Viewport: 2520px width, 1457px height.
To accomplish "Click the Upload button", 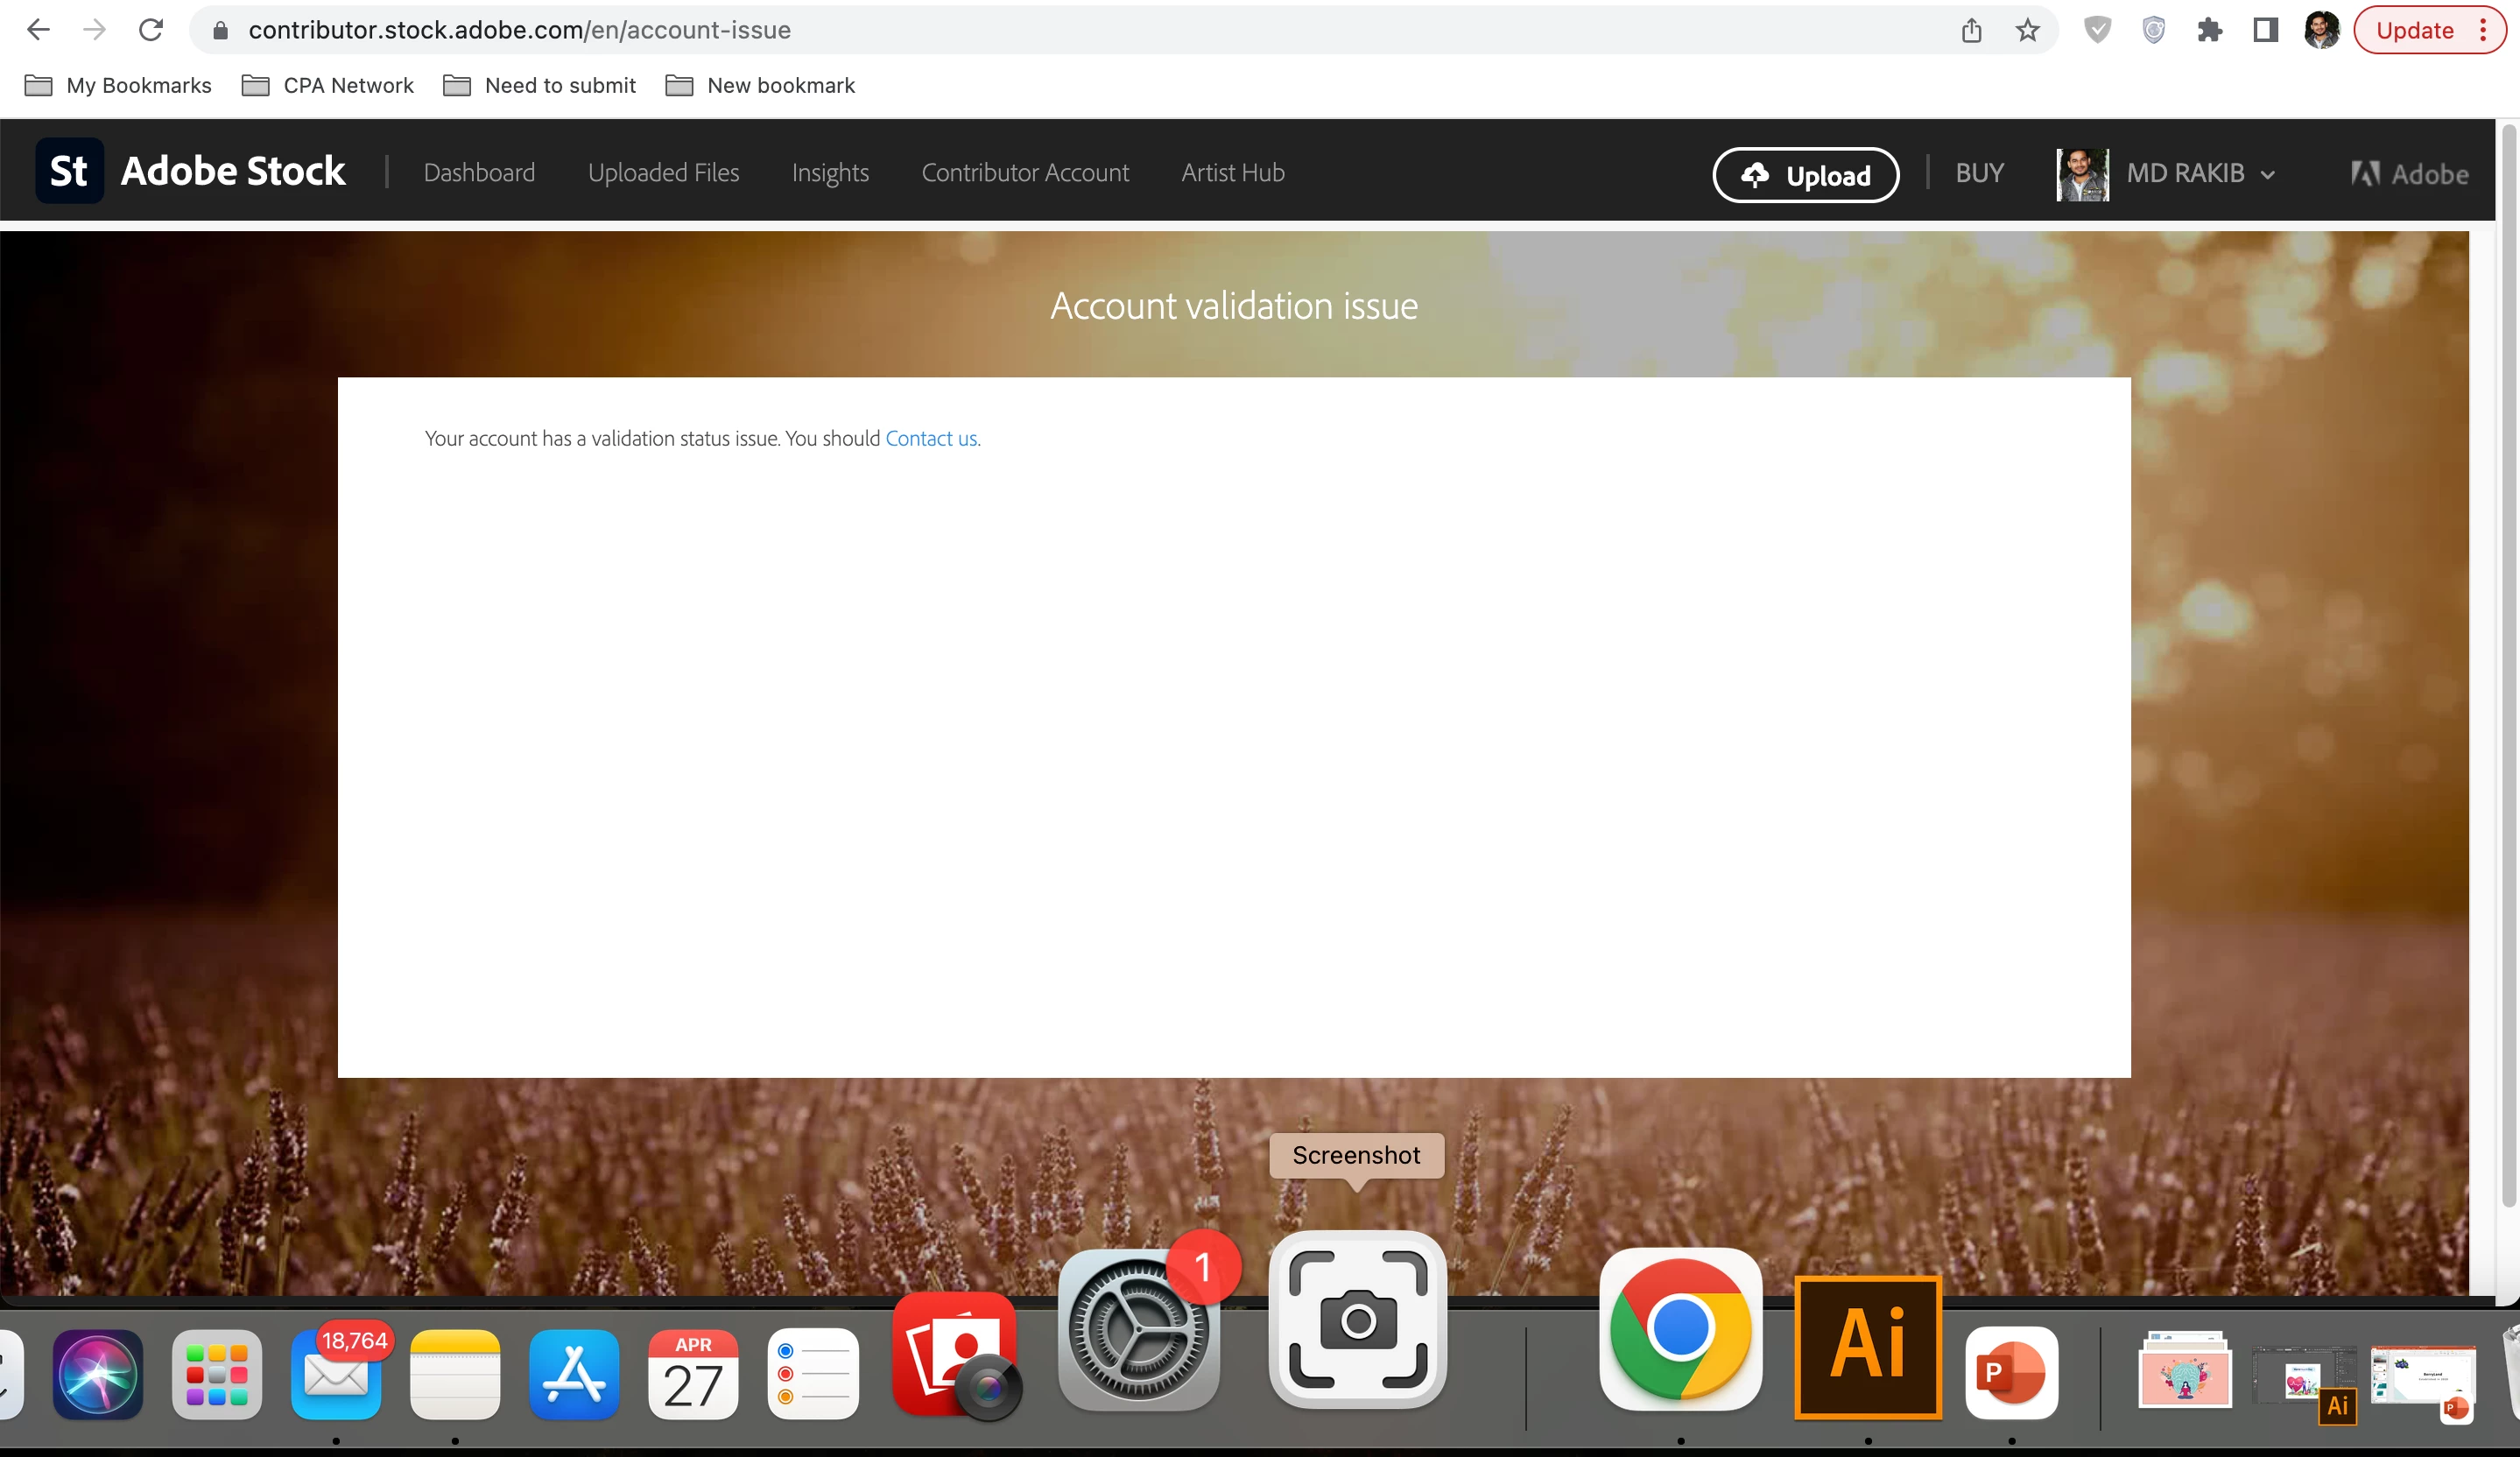I will point(1806,175).
